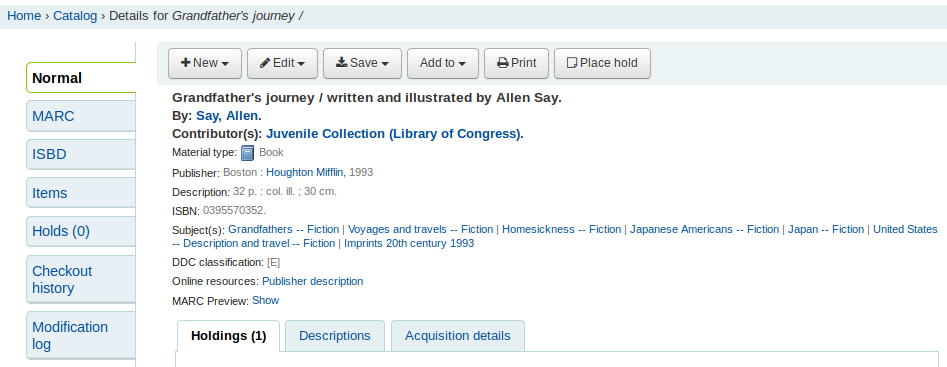Click the plus icon on New button

point(185,63)
